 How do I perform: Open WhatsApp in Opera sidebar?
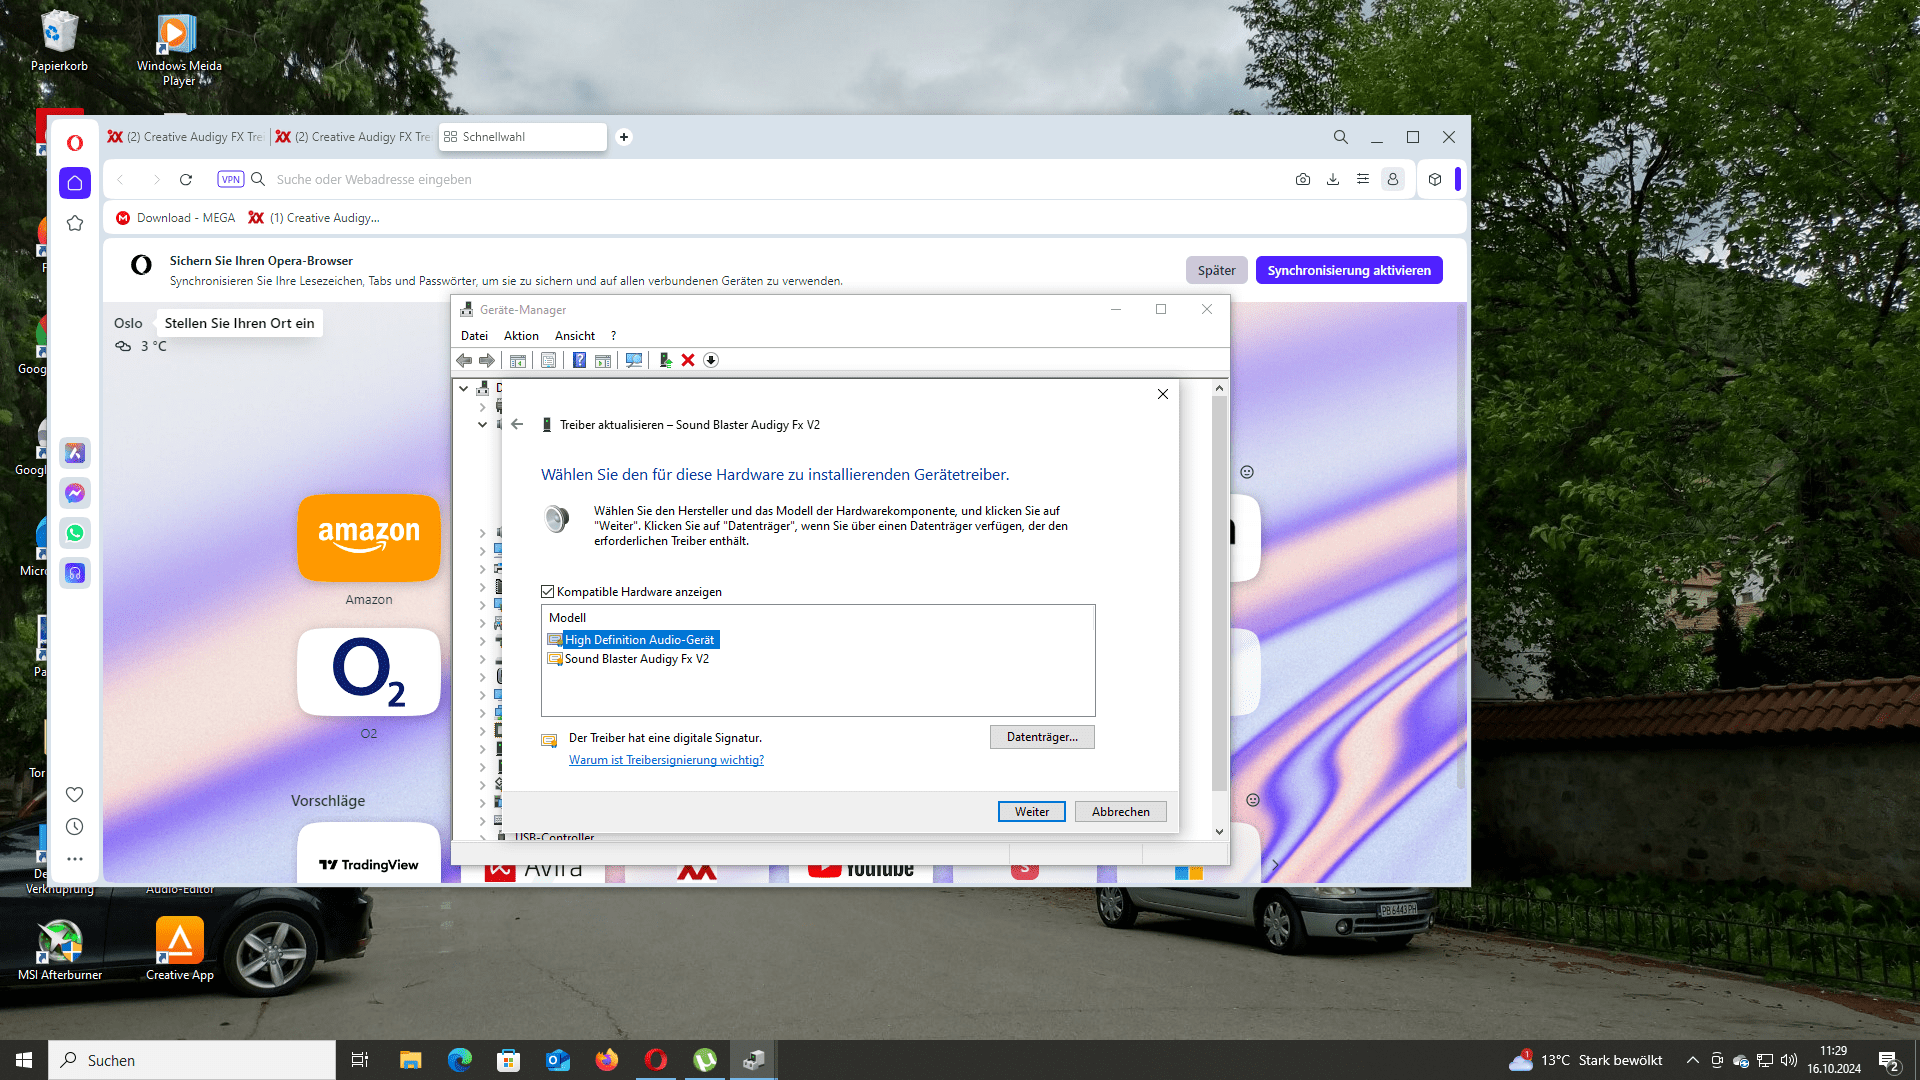[75, 533]
